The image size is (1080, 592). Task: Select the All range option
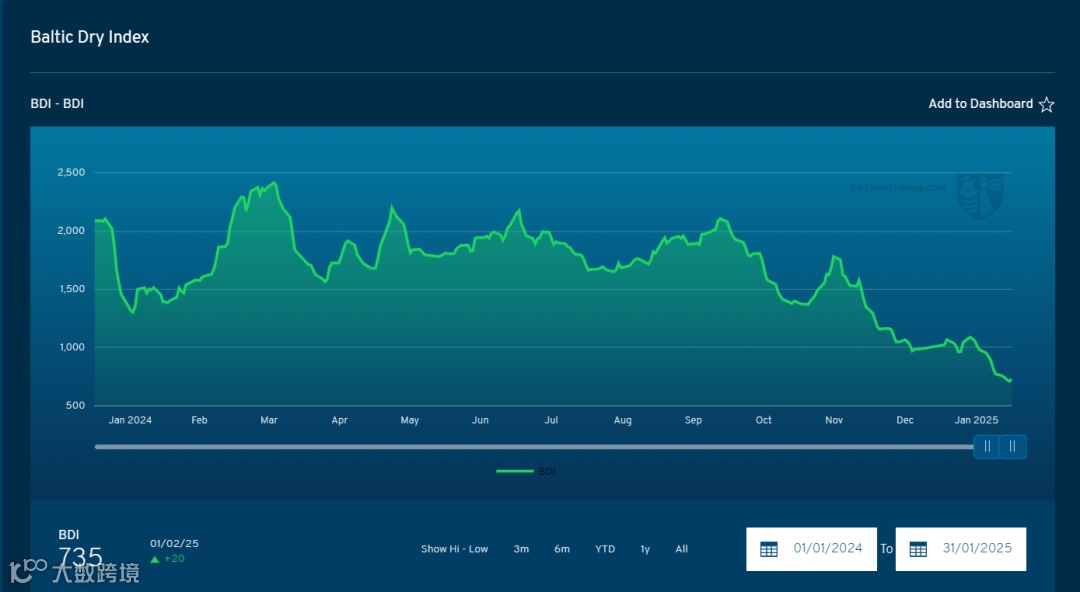point(681,549)
